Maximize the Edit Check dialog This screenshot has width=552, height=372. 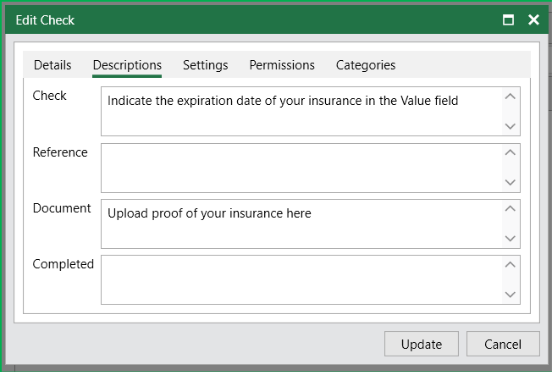click(x=508, y=20)
